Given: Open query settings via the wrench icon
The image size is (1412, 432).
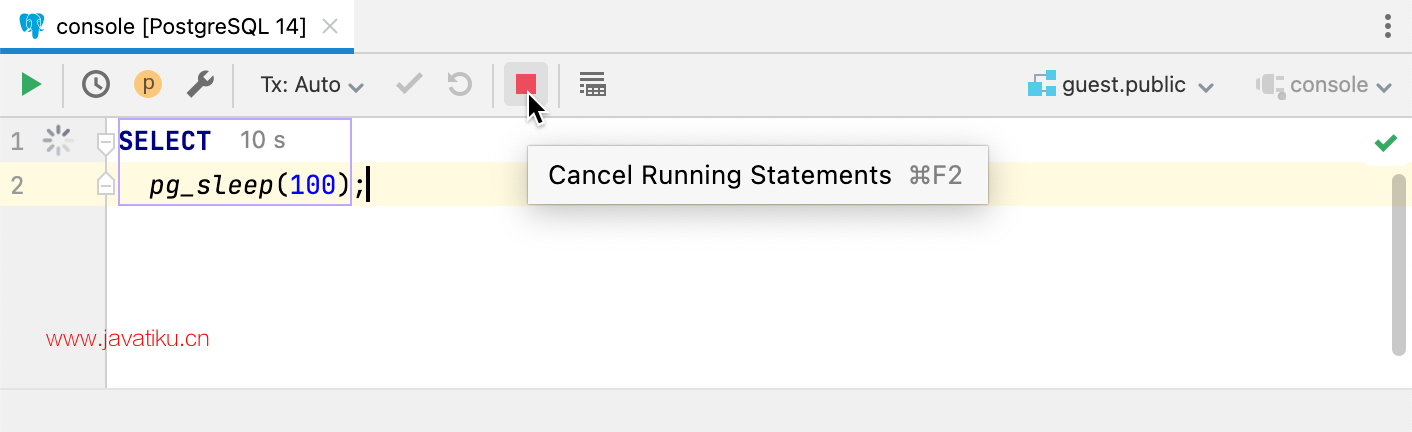Looking at the screenshot, I should [x=200, y=85].
